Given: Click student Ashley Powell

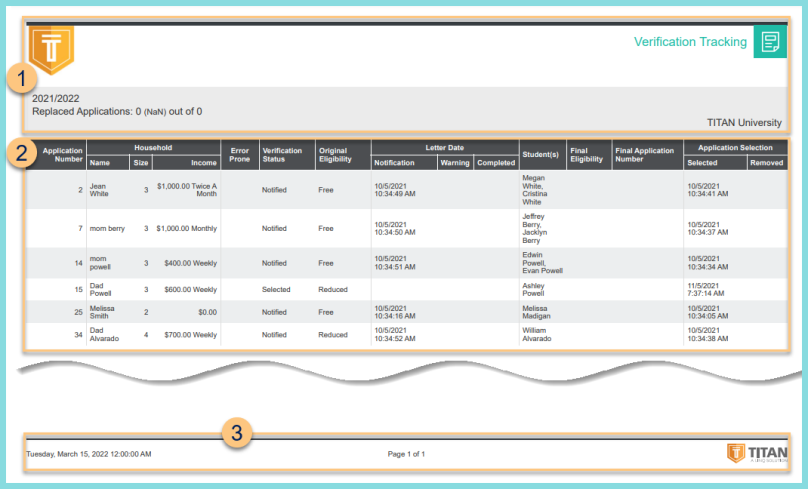Looking at the screenshot, I should coord(533,290).
